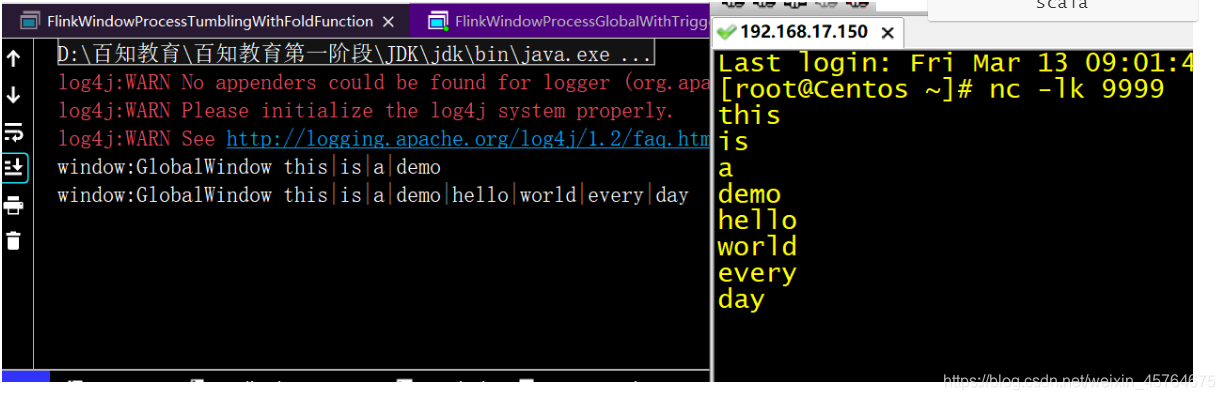This screenshot has height=400, width=1225.
Task: Click output line 'window:GlobalWindow this|is|a|demo'
Action: tap(249, 166)
